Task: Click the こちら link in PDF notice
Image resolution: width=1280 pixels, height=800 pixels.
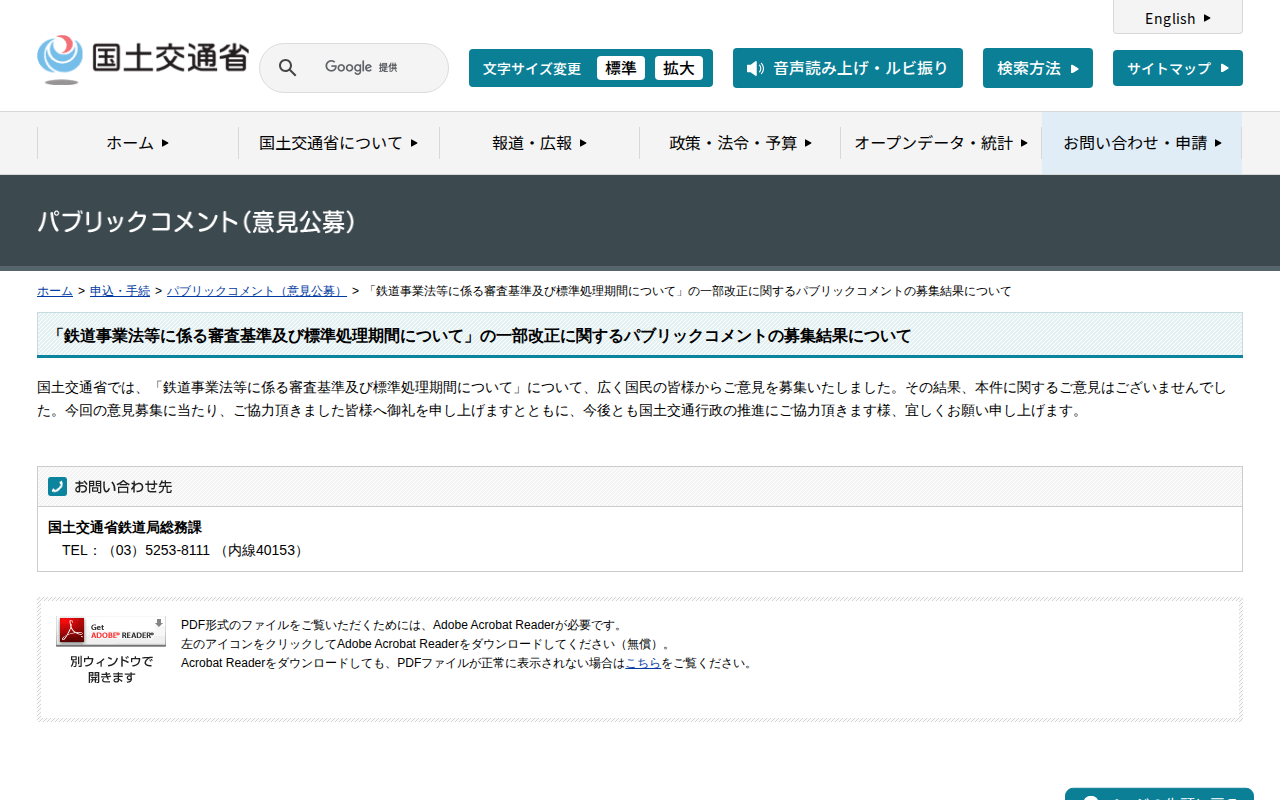Action: (x=643, y=663)
